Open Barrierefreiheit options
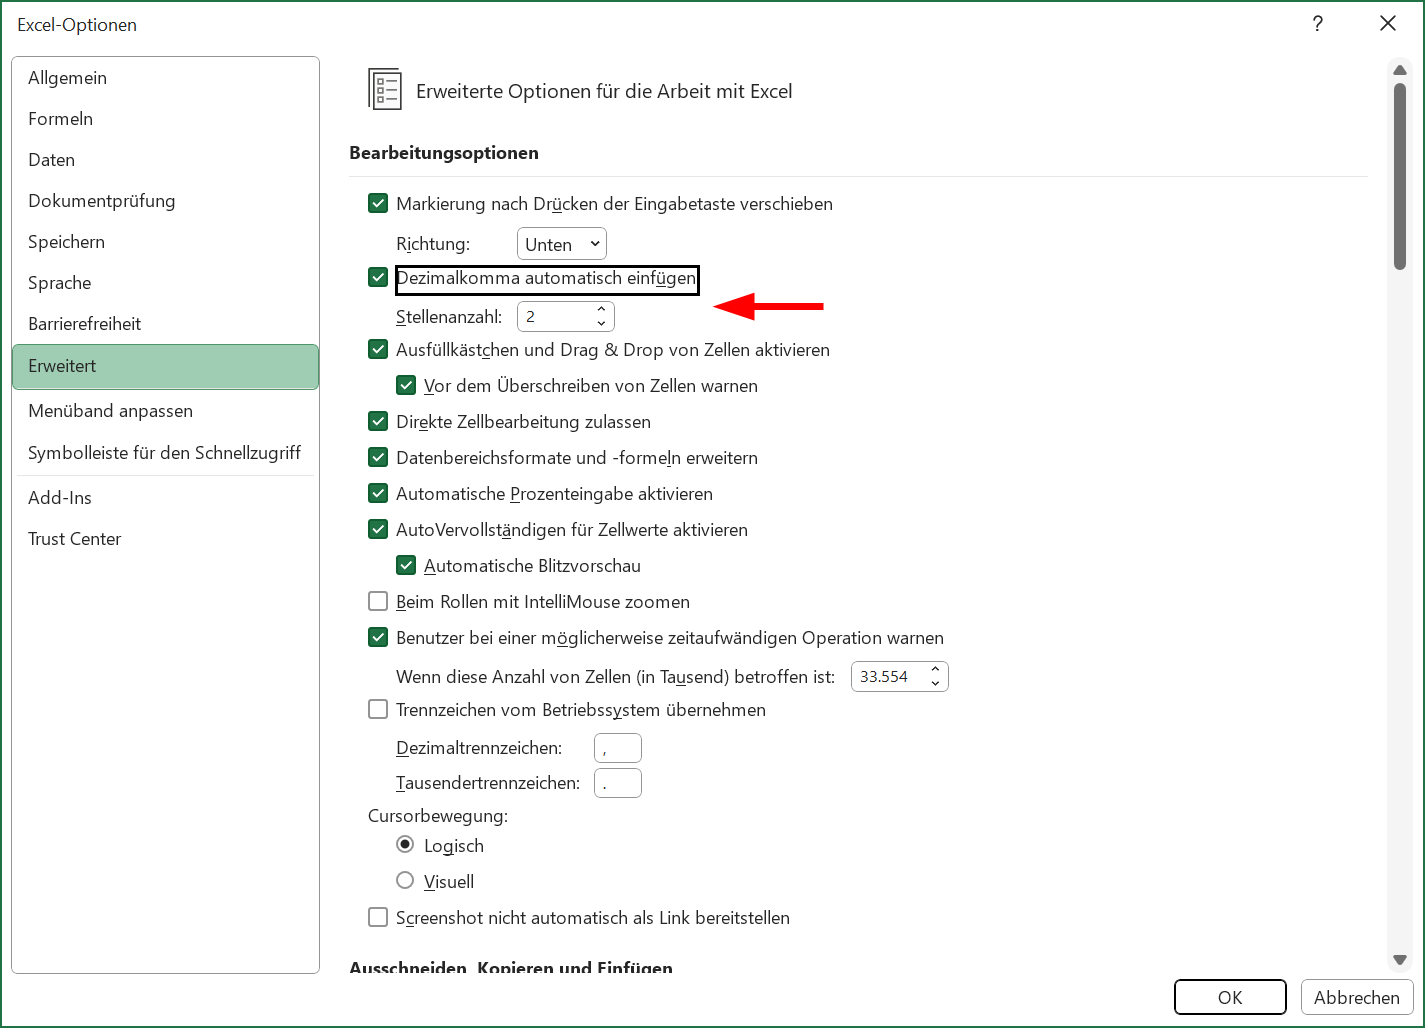The image size is (1425, 1028). [166, 324]
